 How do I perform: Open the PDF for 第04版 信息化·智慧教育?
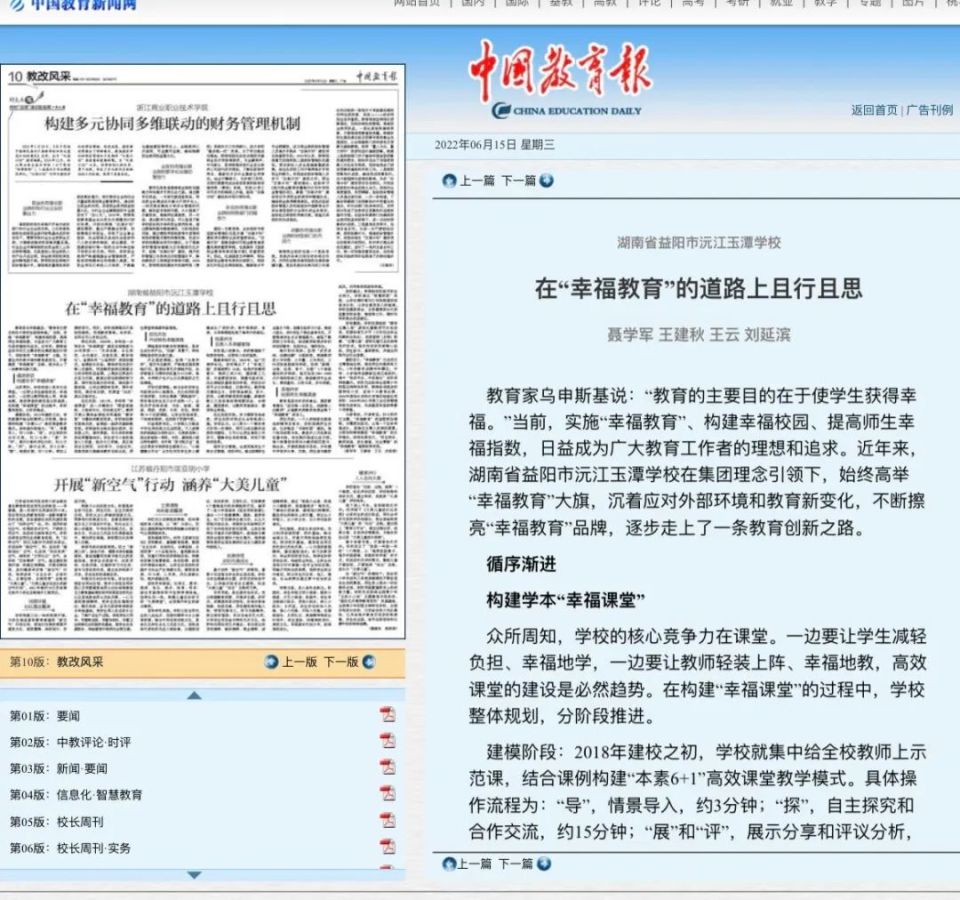[387, 793]
